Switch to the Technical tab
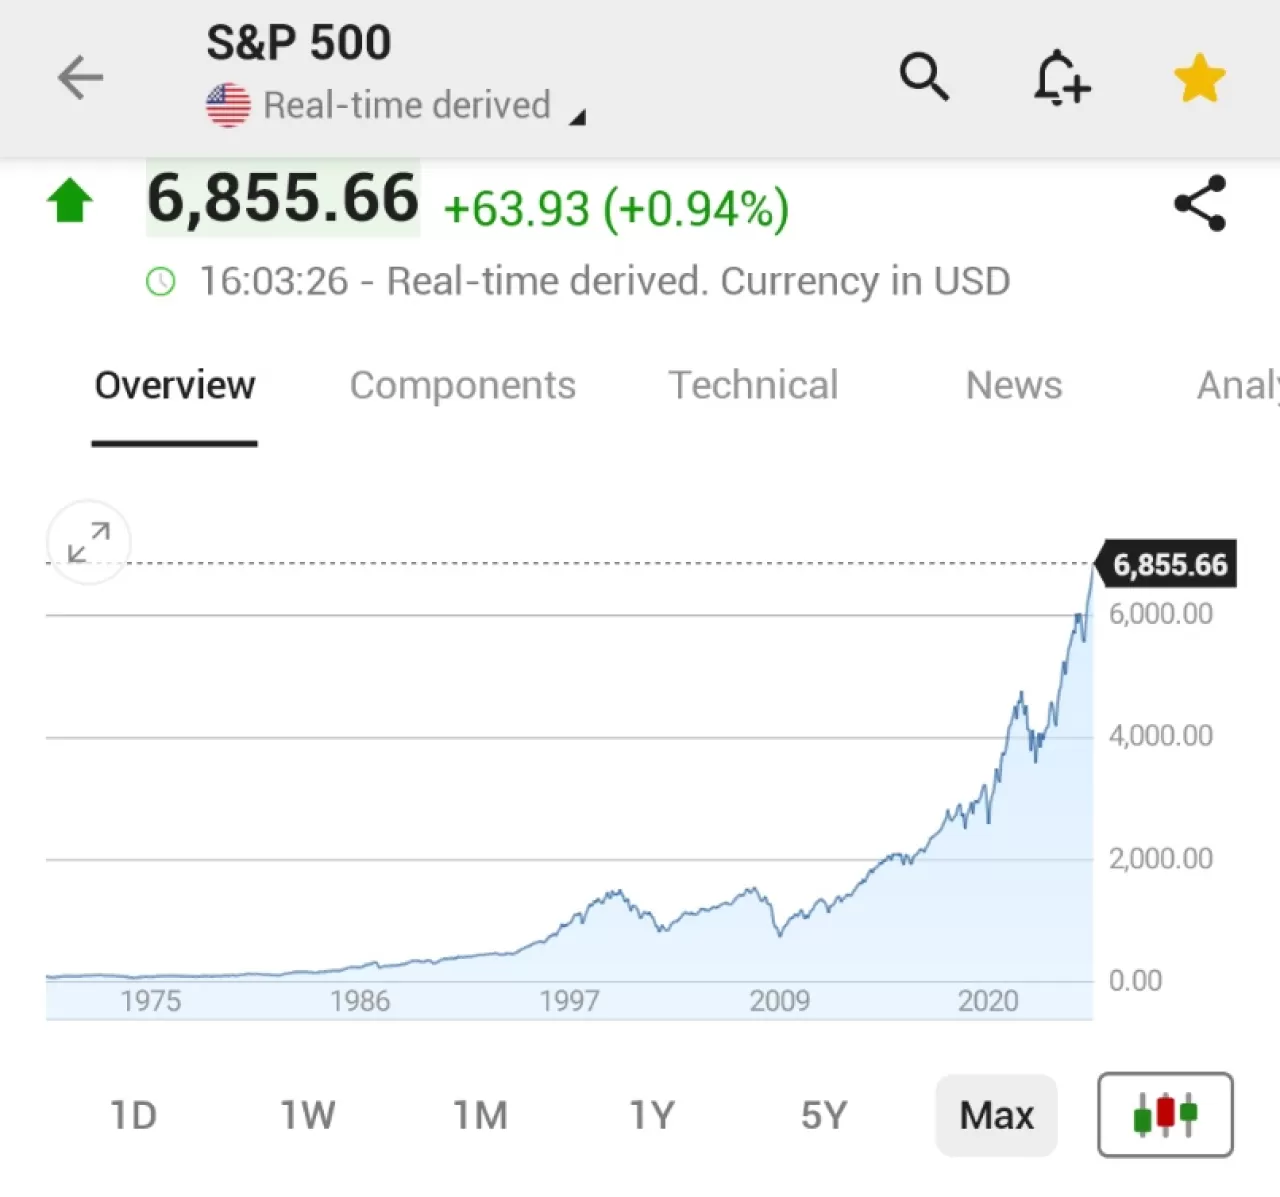 (x=752, y=386)
